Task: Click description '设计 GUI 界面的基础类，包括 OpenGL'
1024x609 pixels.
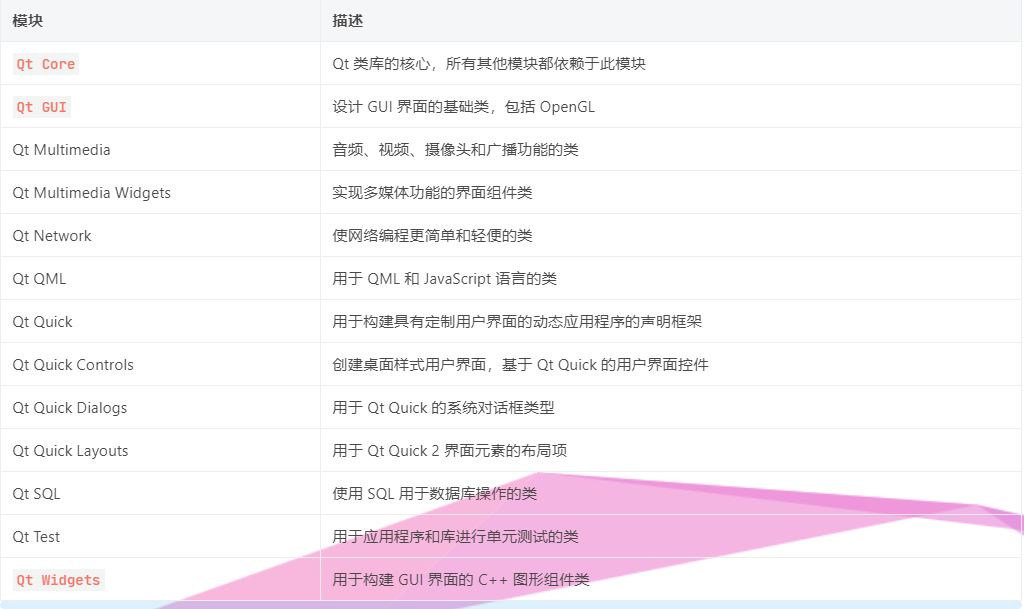Action: [464, 107]
